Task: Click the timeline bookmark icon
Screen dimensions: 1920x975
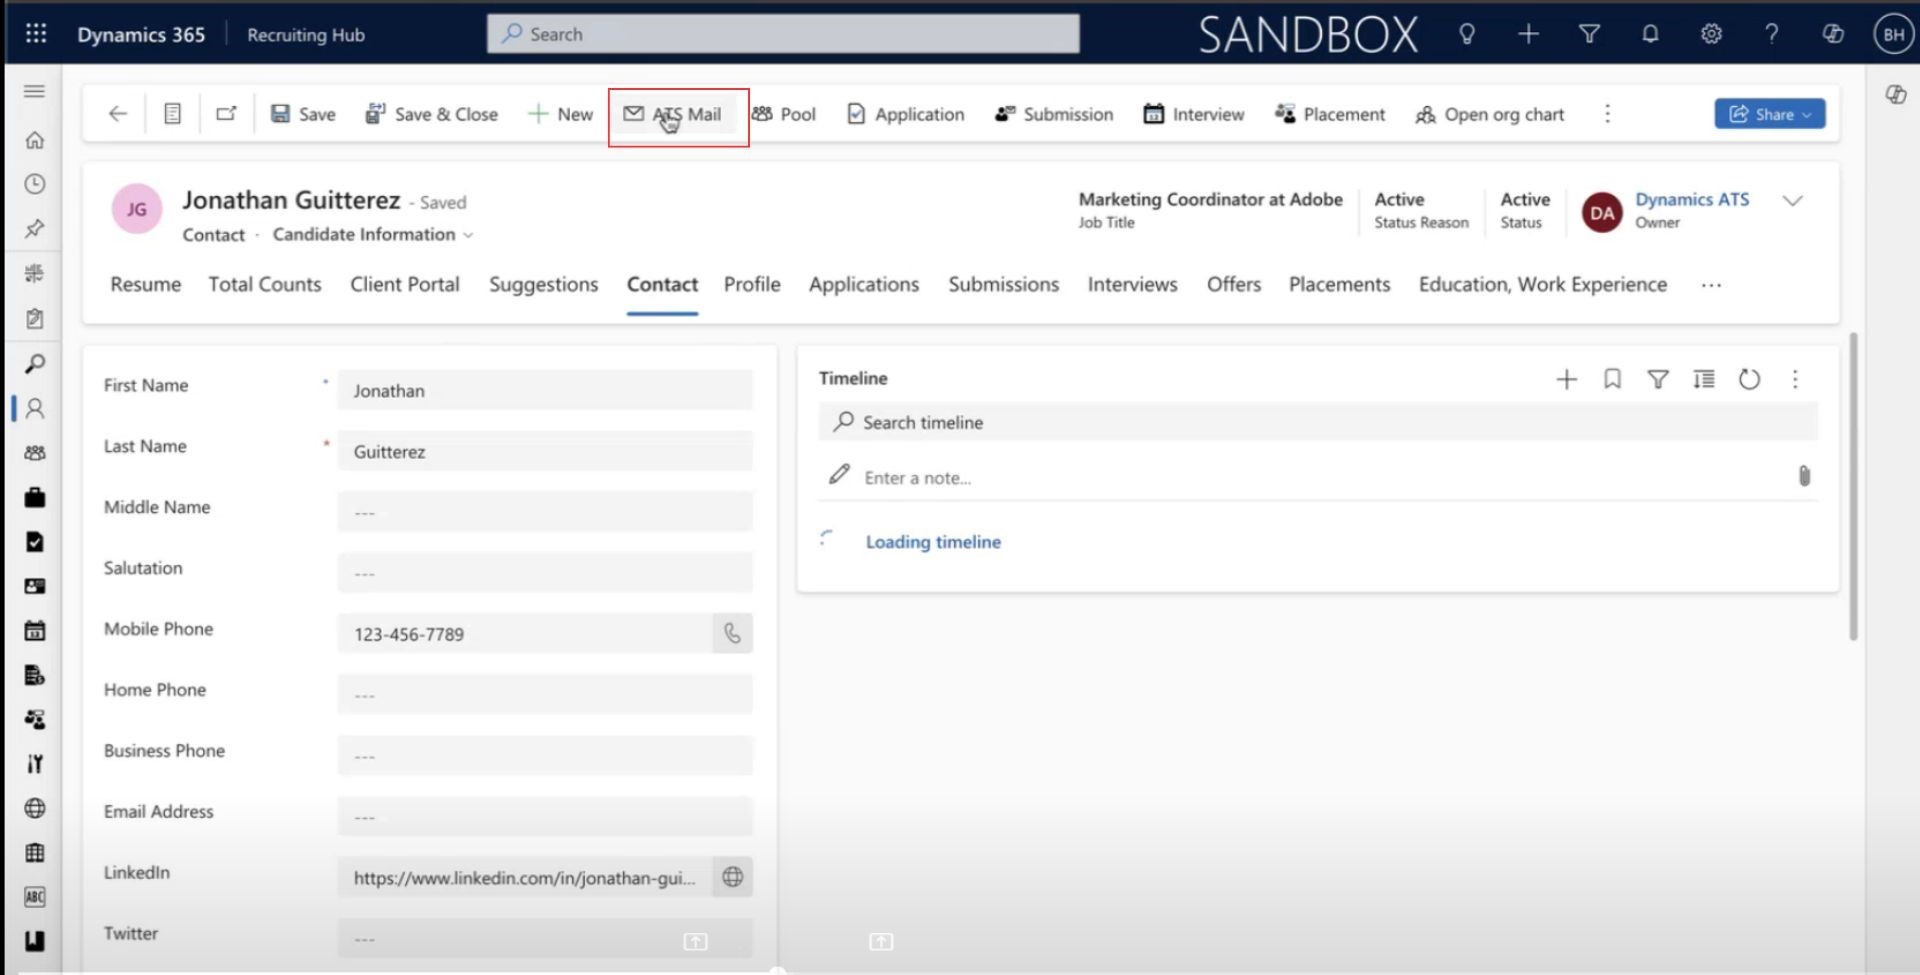Action: tap(1612, 379)
